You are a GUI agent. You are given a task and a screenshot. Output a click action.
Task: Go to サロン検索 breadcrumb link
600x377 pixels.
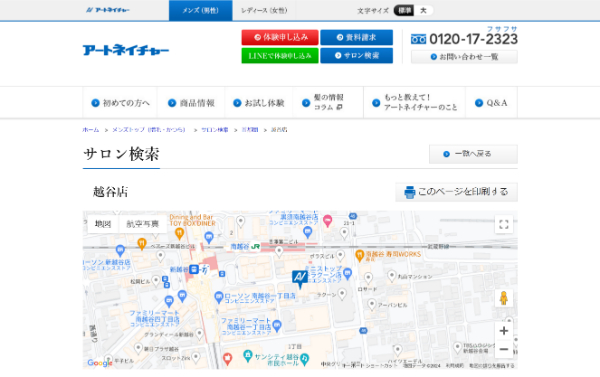215,130
